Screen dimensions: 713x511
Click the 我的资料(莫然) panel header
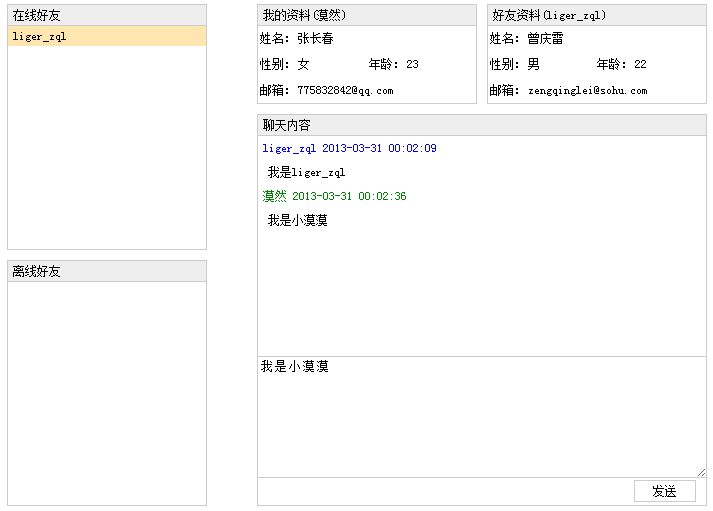(366, 15)
